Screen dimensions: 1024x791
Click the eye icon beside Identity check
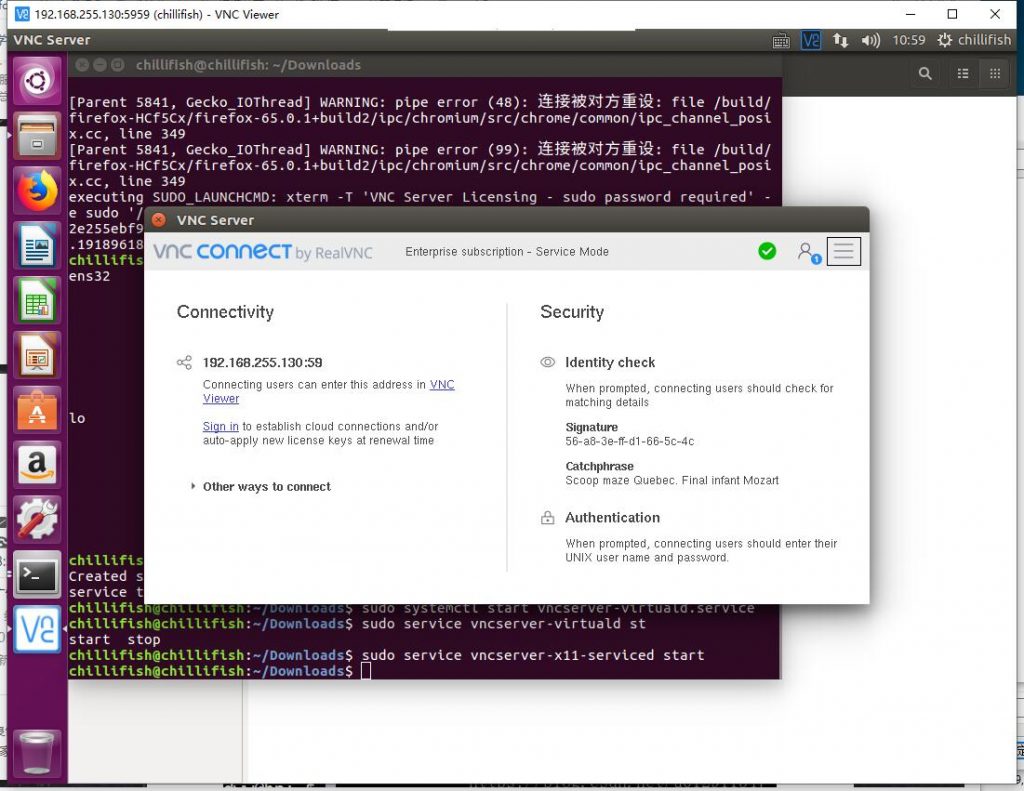(x=547, y=363)
